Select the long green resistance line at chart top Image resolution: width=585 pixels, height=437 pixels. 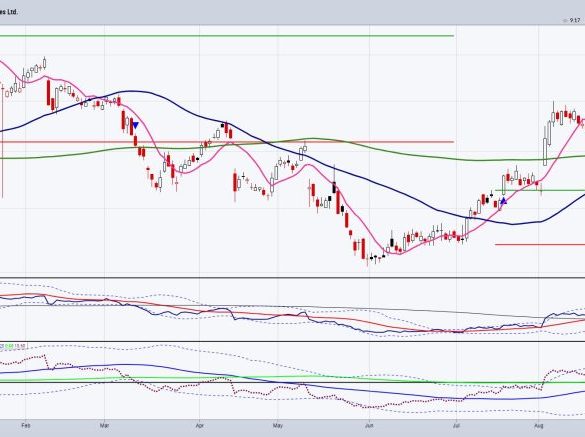tap(227, 36)
